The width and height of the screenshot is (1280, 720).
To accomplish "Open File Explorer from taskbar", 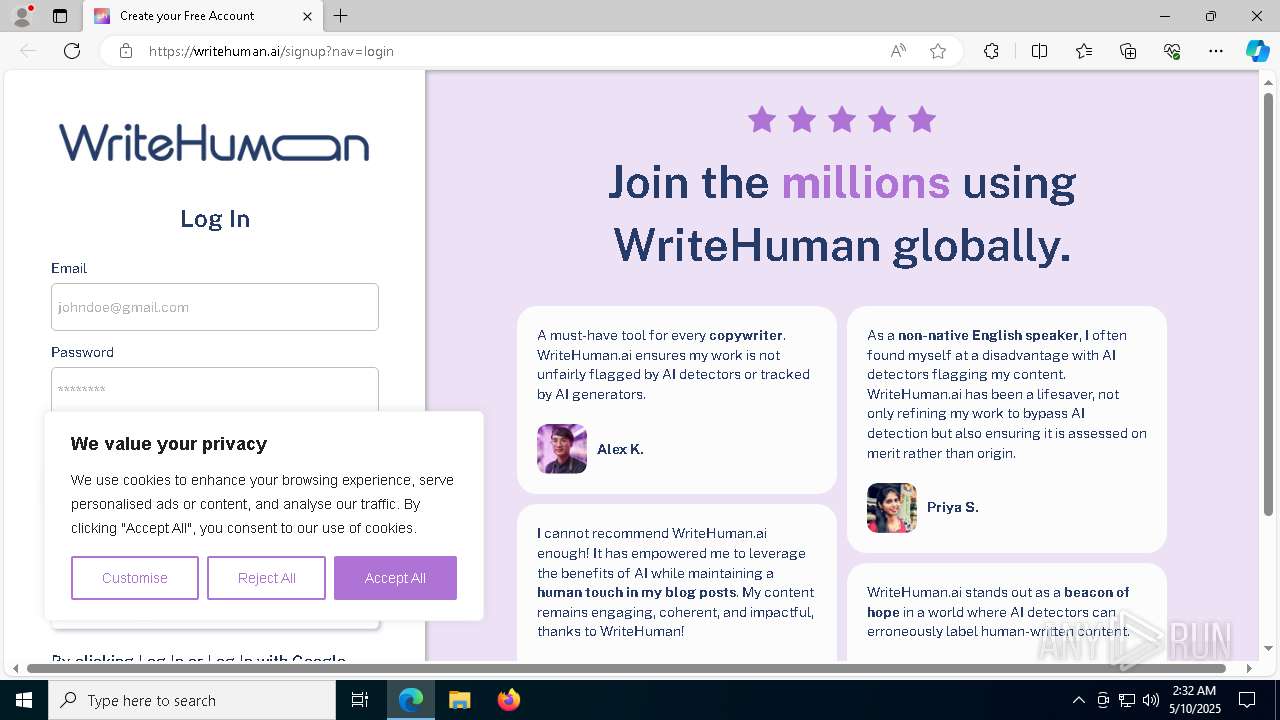I will point(460,700).
